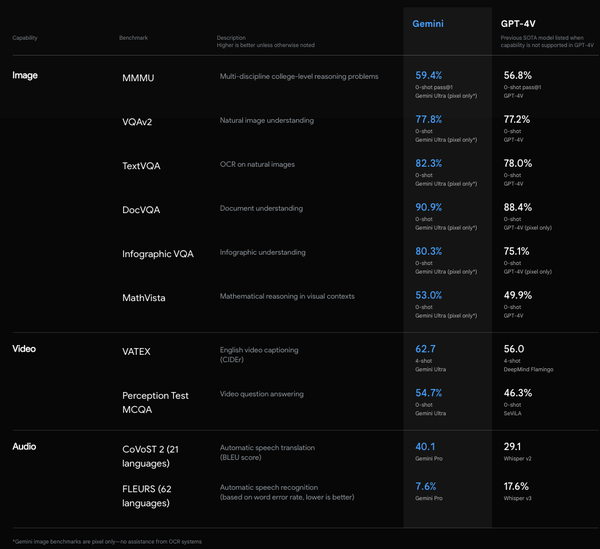Click the GPT-4V column header

[x=518, y=24]
